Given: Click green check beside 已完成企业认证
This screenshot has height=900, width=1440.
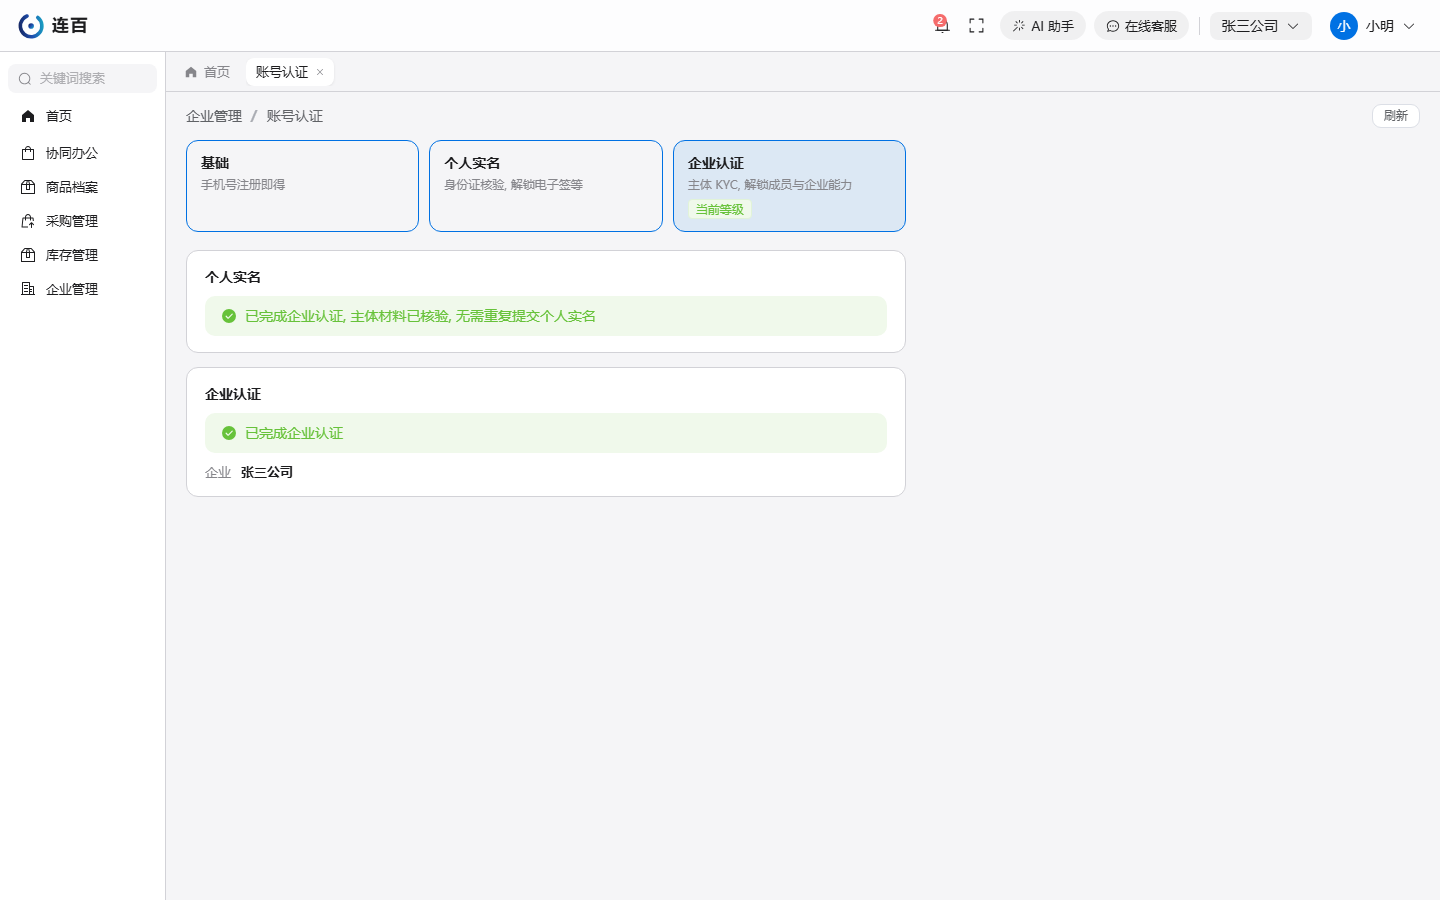Looking at the screenshot, I should click(x=229, y=433).
